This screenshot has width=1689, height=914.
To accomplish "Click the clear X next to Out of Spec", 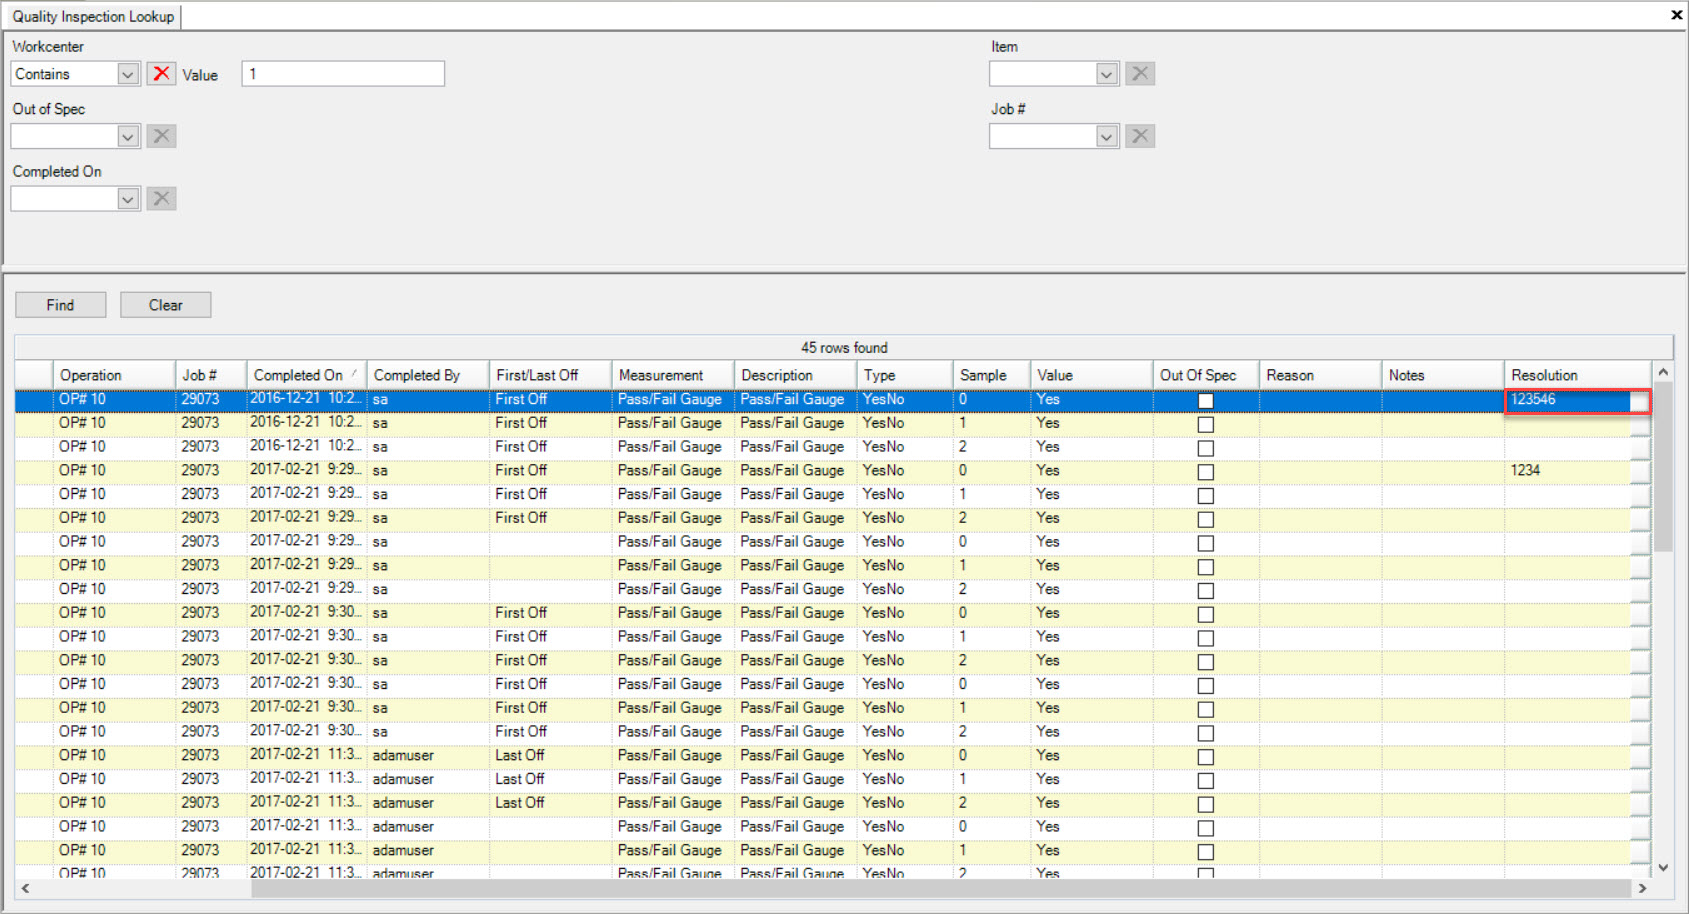I will click(161, 136).
